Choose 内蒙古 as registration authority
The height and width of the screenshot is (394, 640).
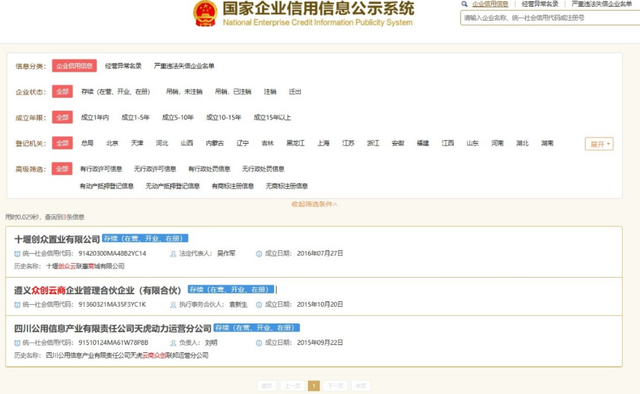click(215, 143)
